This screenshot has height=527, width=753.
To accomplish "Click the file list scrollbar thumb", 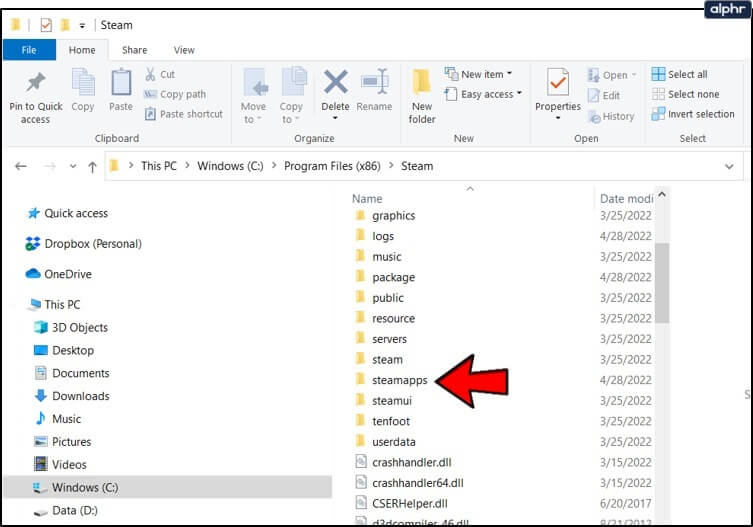I will (x=662, y=282).
